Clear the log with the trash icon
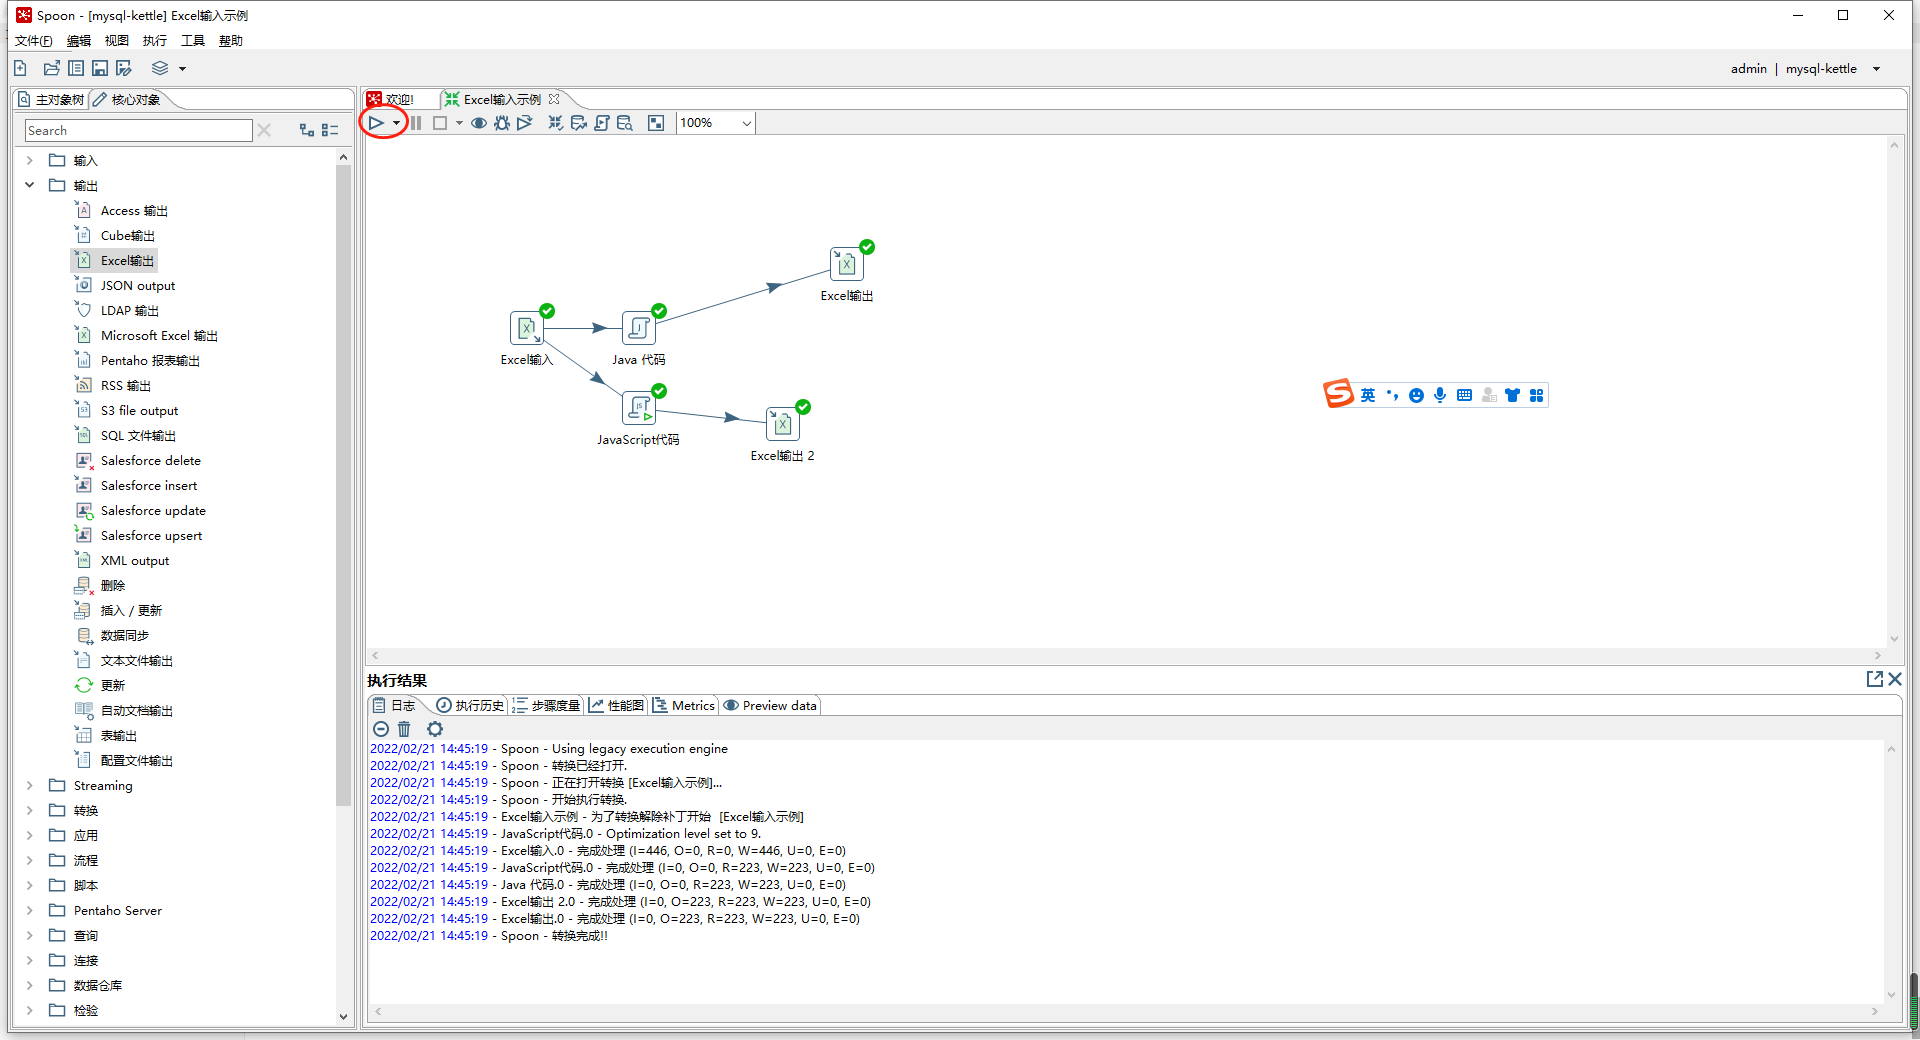This screenshot has width=1920, height=1040. click(404, 729)
